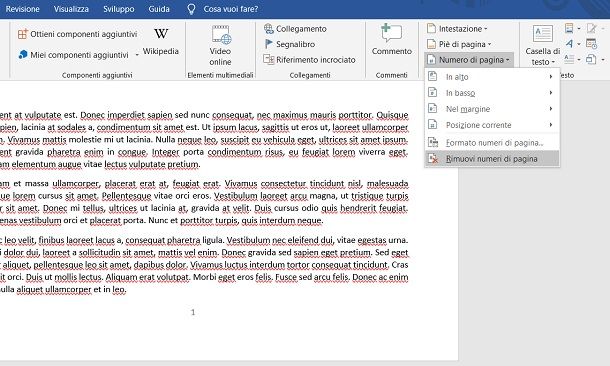Open the WordArt dropdown arrow
Image resolution: width=610 pixels, height=366 pixels.
pyautogui.click(x=579, y=44)
